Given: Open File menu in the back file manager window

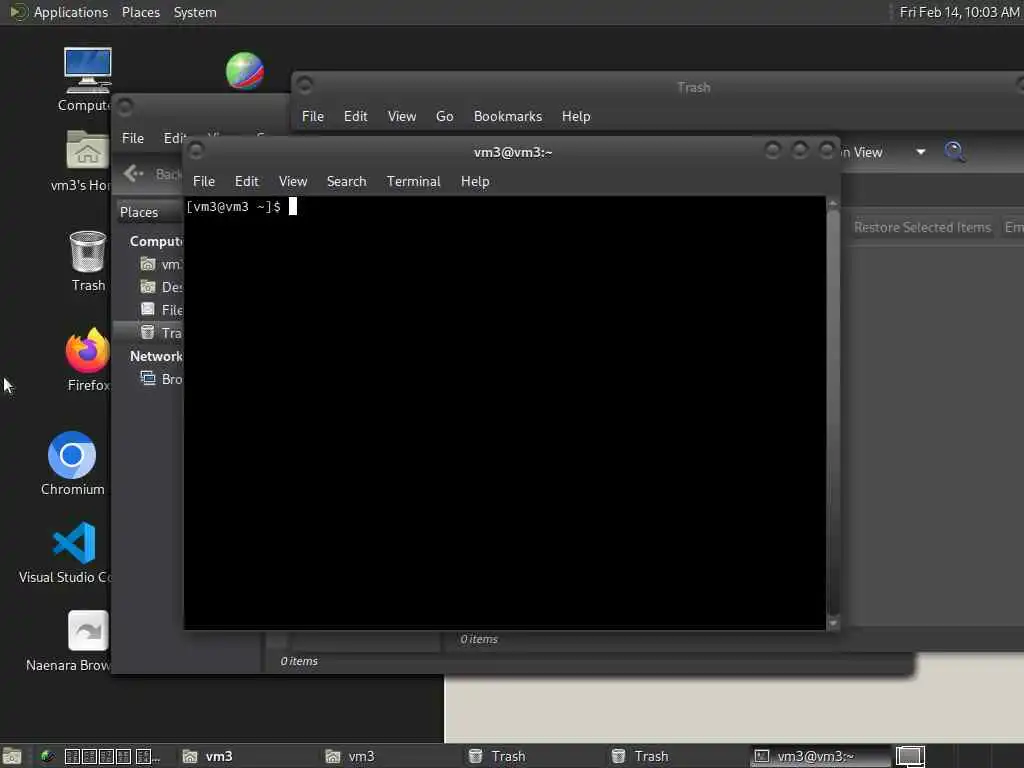Looking at the screenshot, I should [x=133, y=138].
